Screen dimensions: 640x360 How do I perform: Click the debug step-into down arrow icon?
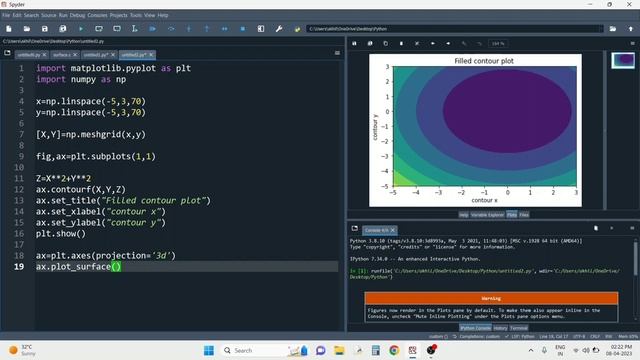(x=189, y=29)
